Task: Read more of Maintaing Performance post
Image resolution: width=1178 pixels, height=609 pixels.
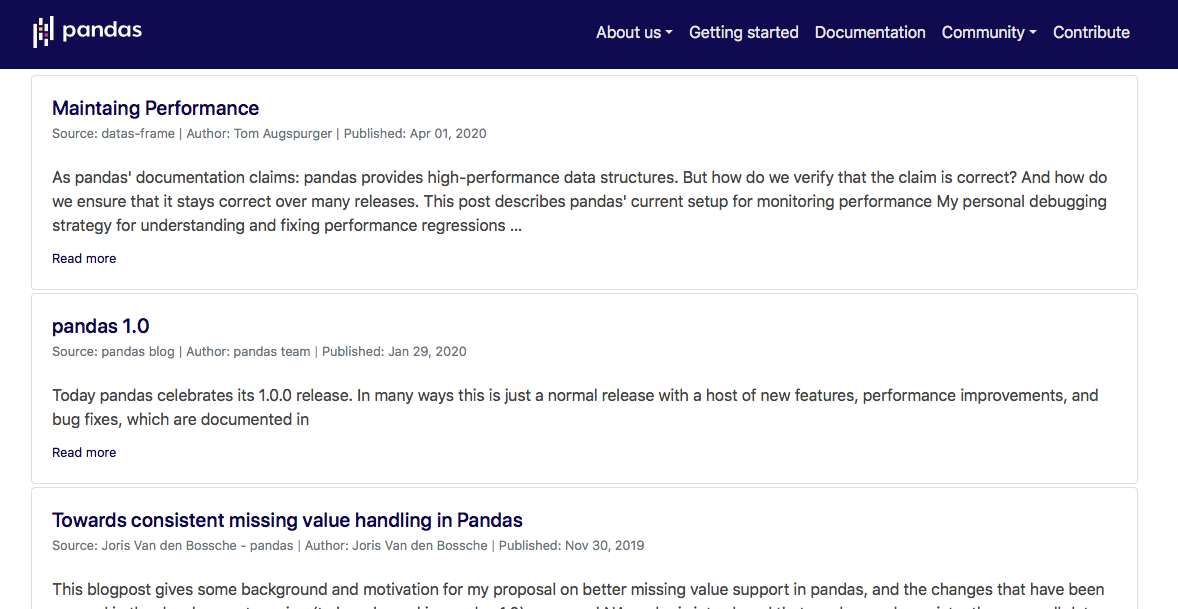Action: point(84,258)
